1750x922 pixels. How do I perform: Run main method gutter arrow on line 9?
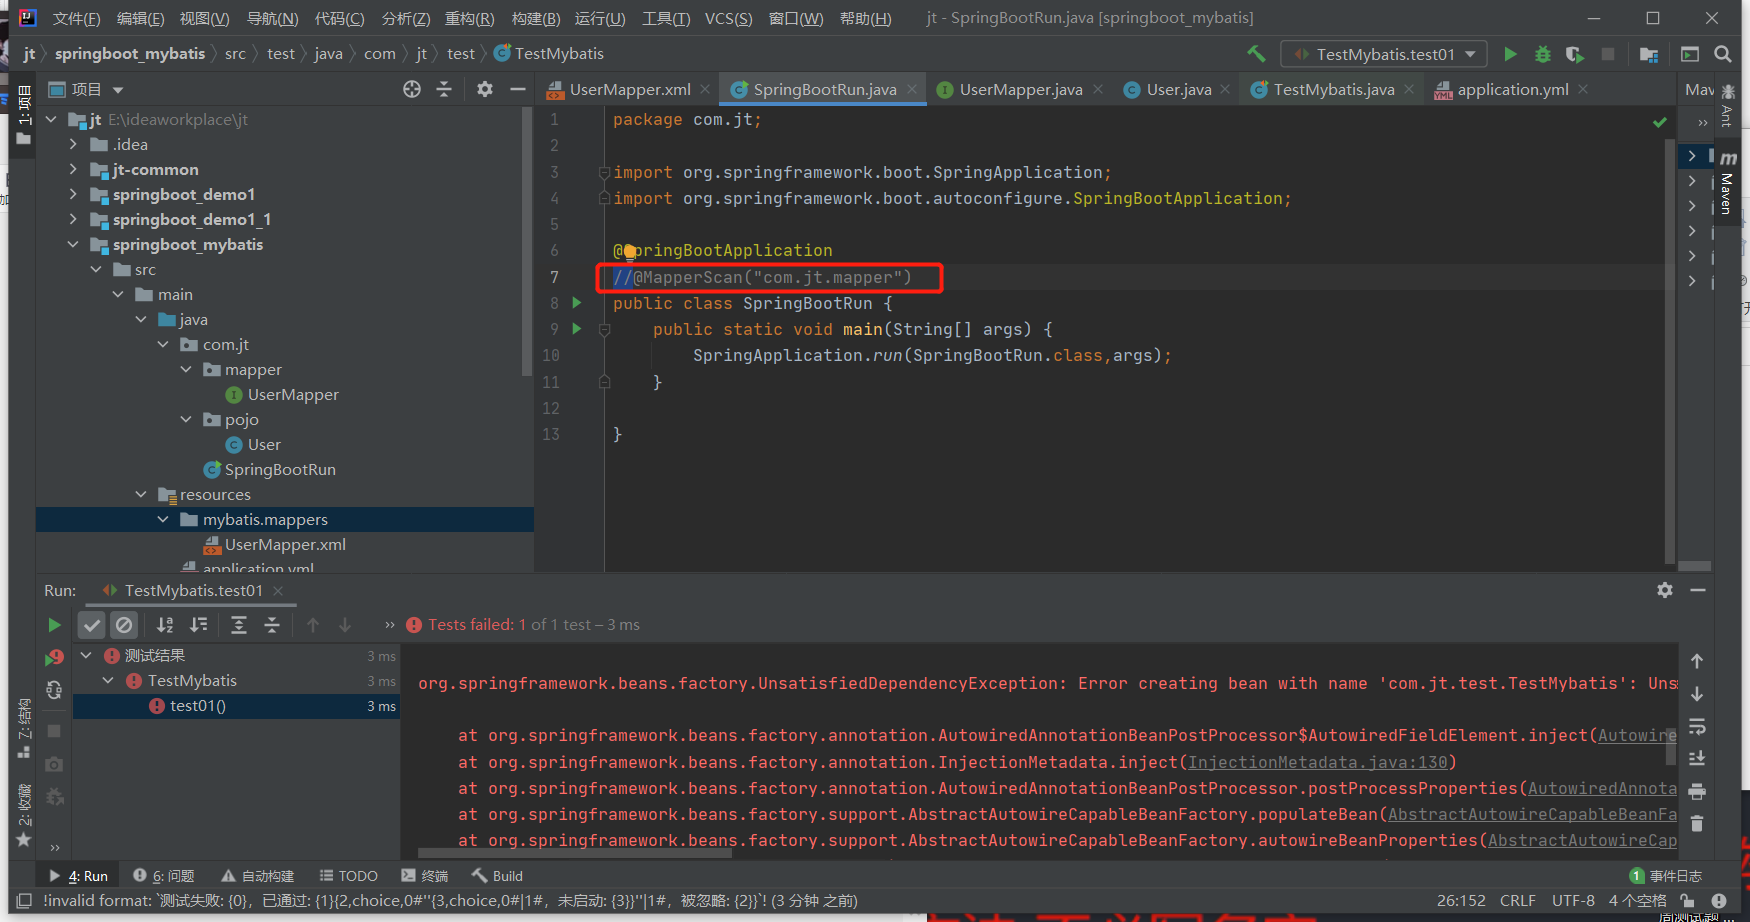[577, 328]
